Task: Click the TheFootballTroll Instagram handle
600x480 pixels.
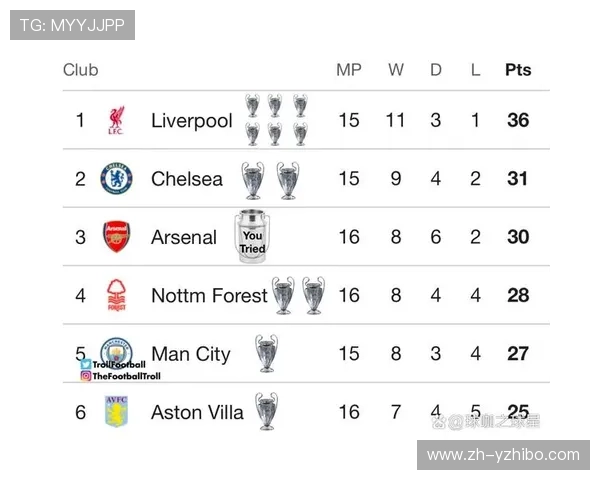Action: (x=125, y=376)
